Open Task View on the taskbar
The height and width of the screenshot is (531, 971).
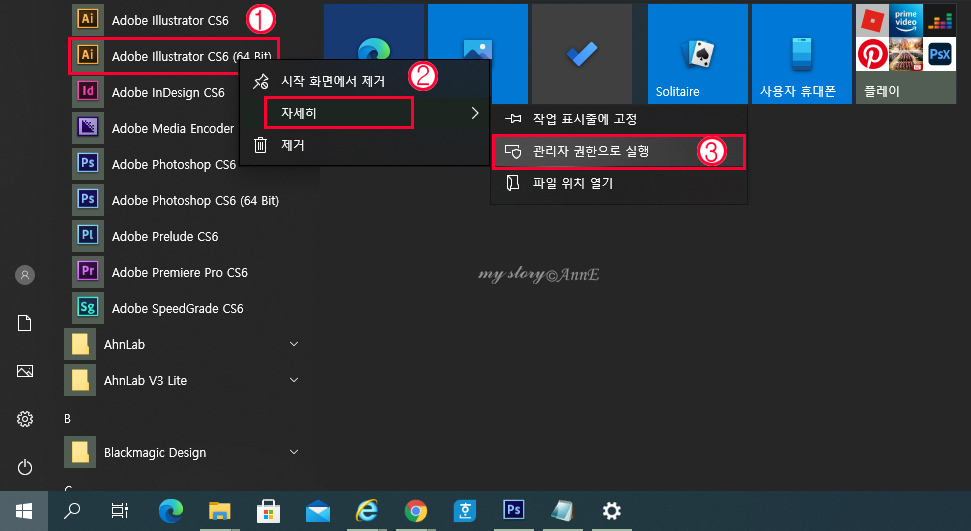(120, 511)
